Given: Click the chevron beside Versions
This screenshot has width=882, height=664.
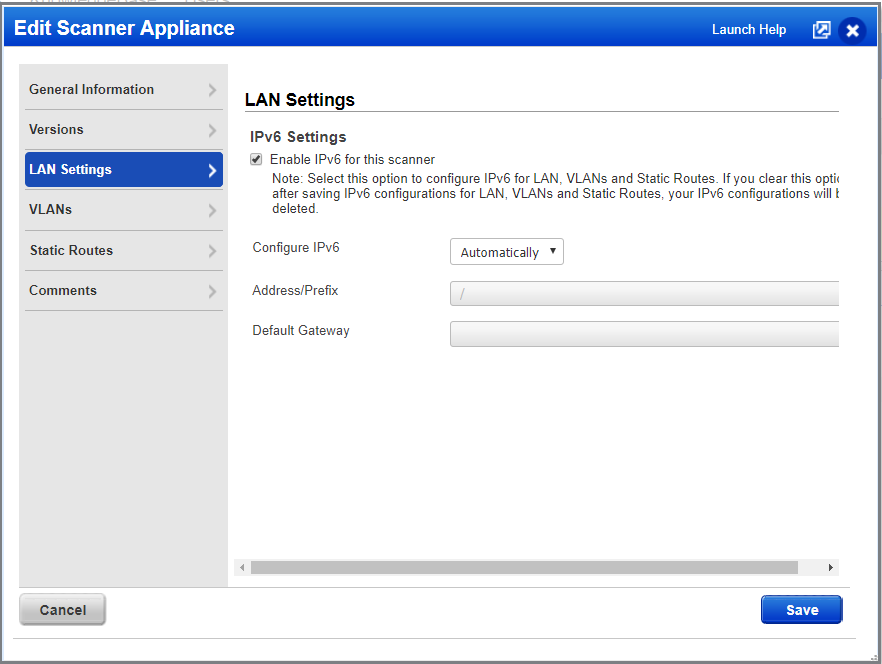Looking at the screenshot, I should (213, 129).
